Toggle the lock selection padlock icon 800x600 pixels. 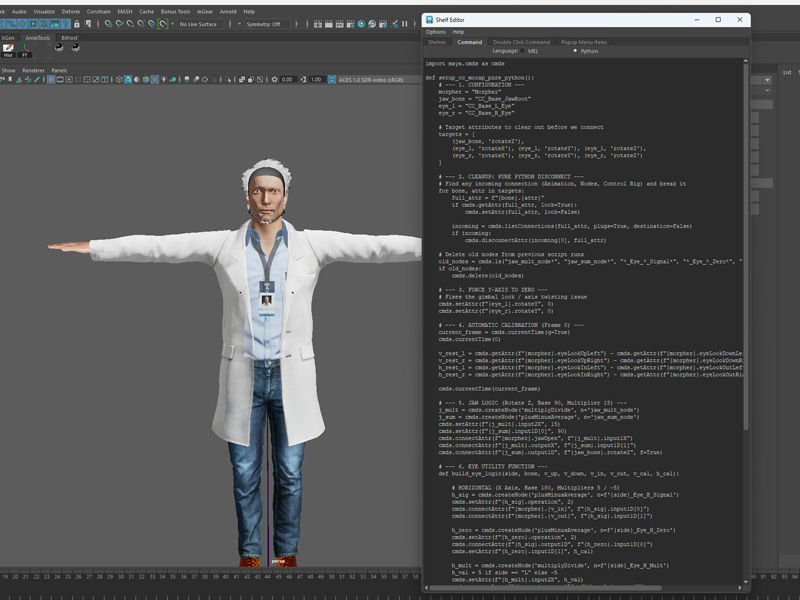pyautogui.click(x=77, y=24)
